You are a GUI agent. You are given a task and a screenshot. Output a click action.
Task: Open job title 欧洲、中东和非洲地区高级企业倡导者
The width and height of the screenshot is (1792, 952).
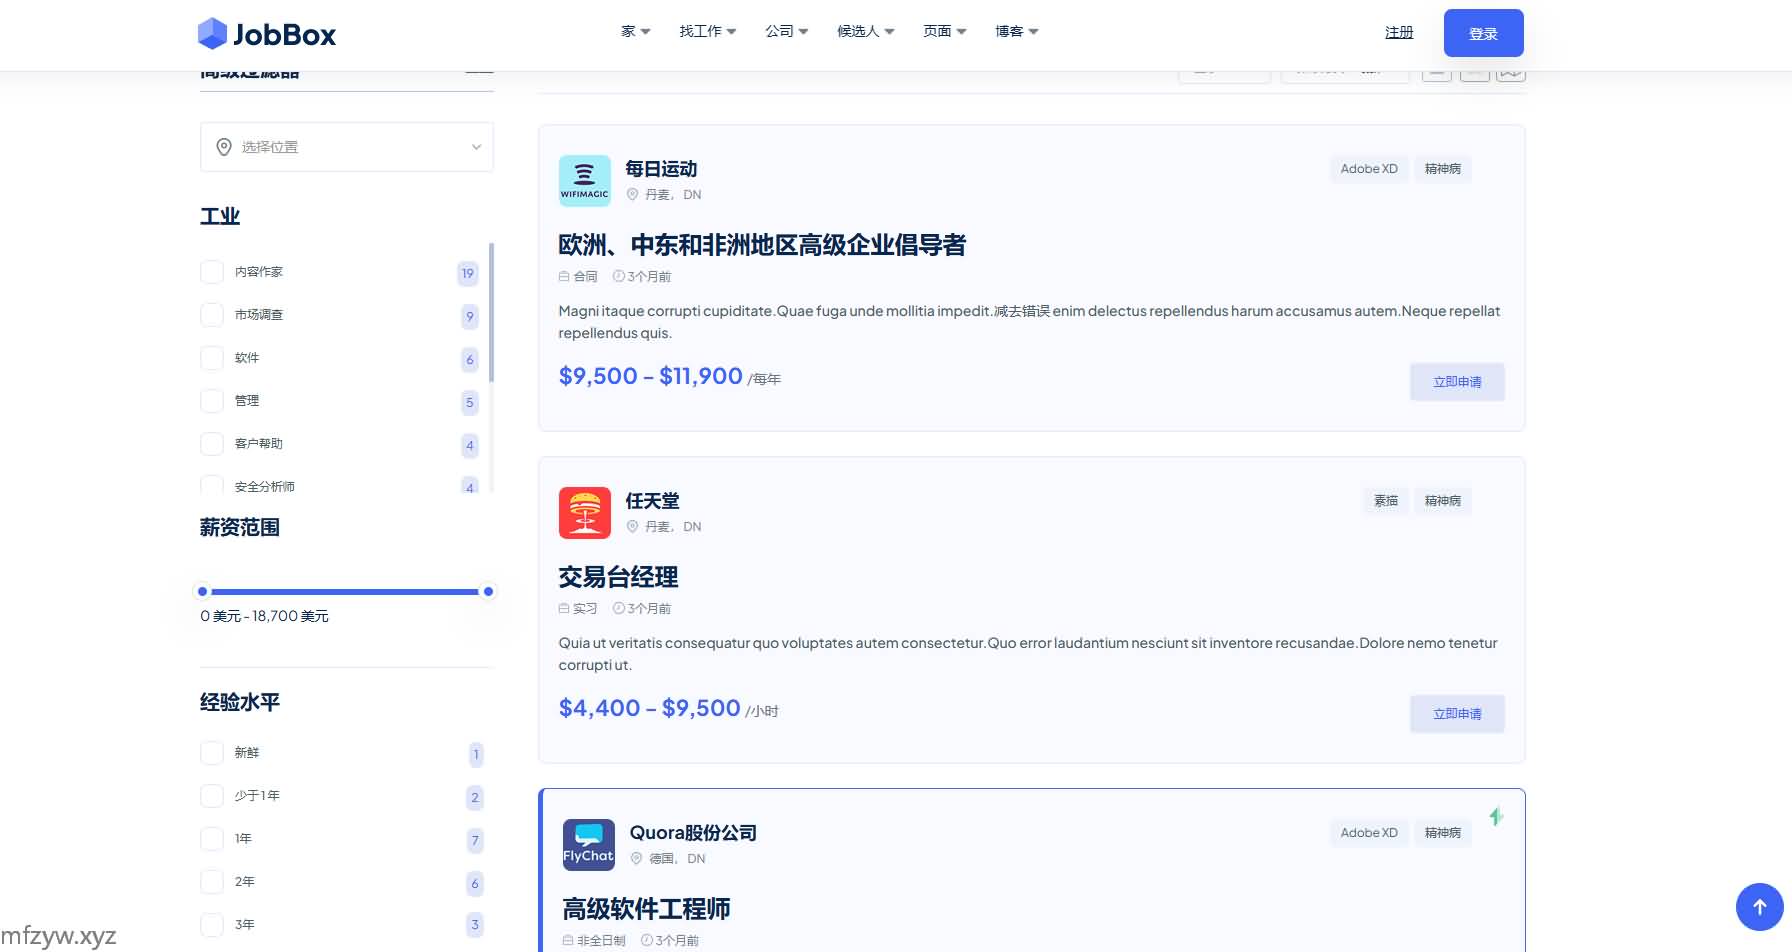point(762,245)
